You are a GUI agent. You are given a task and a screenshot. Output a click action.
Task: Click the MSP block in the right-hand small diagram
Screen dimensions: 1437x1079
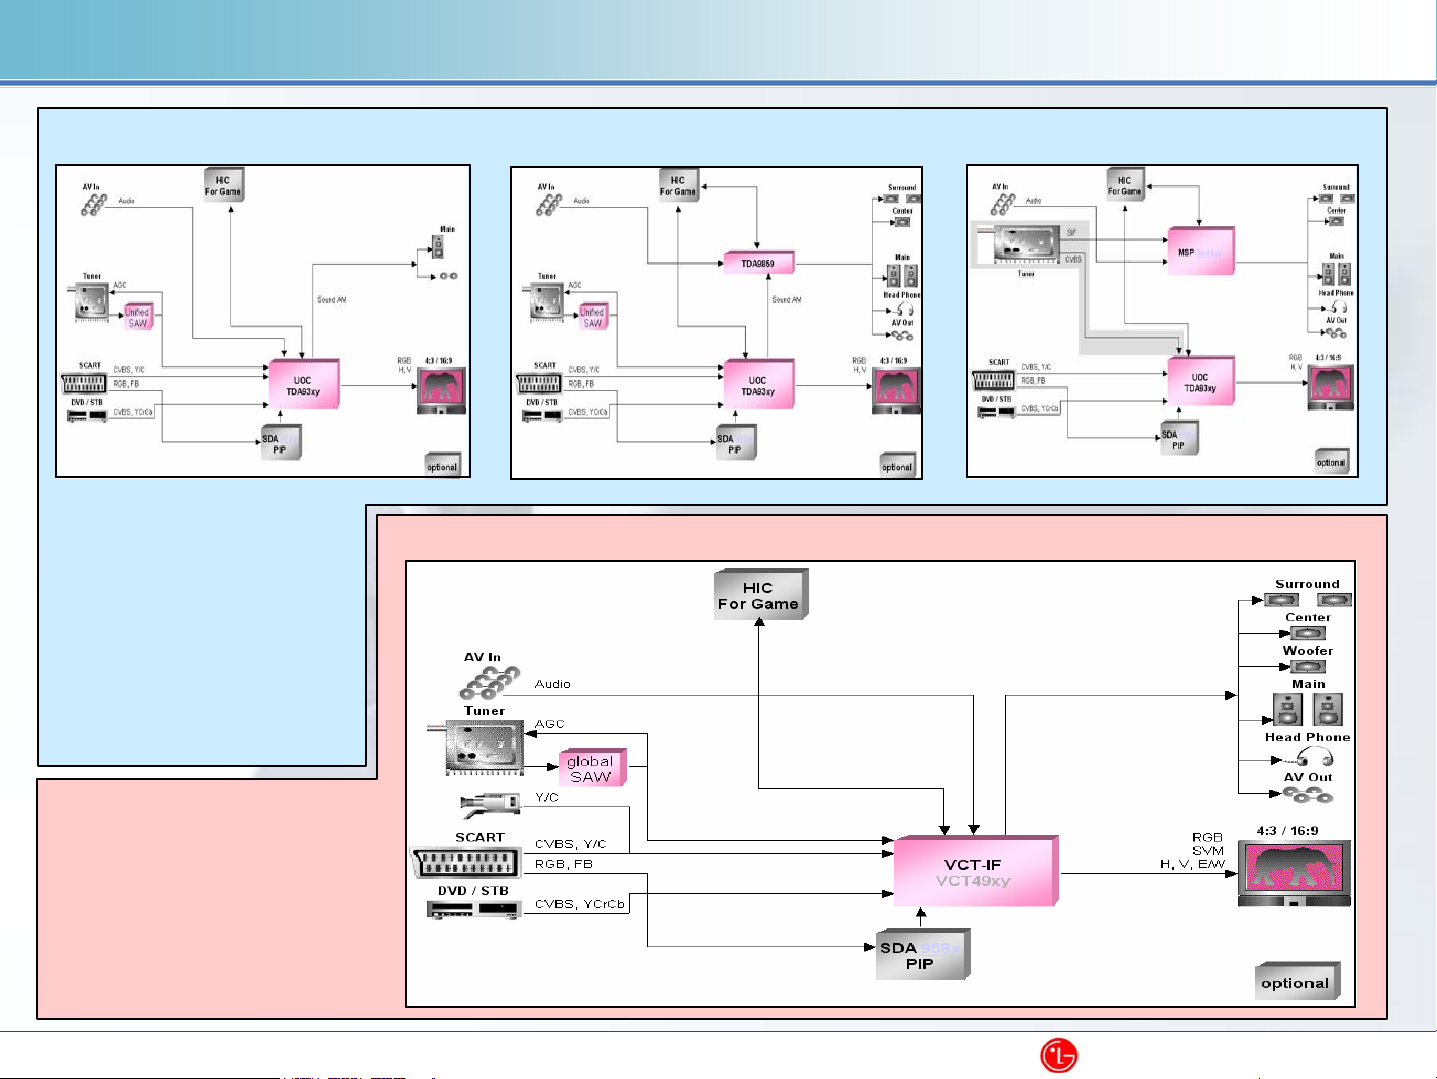(x=1200, y=251)
